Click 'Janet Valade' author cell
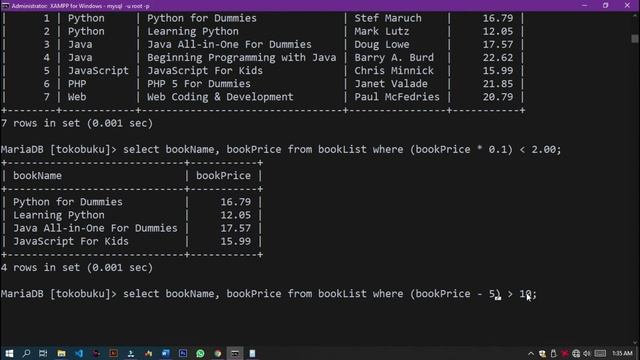Image resolution: width=640 pixels, height=360 pixels. (391, 84)
